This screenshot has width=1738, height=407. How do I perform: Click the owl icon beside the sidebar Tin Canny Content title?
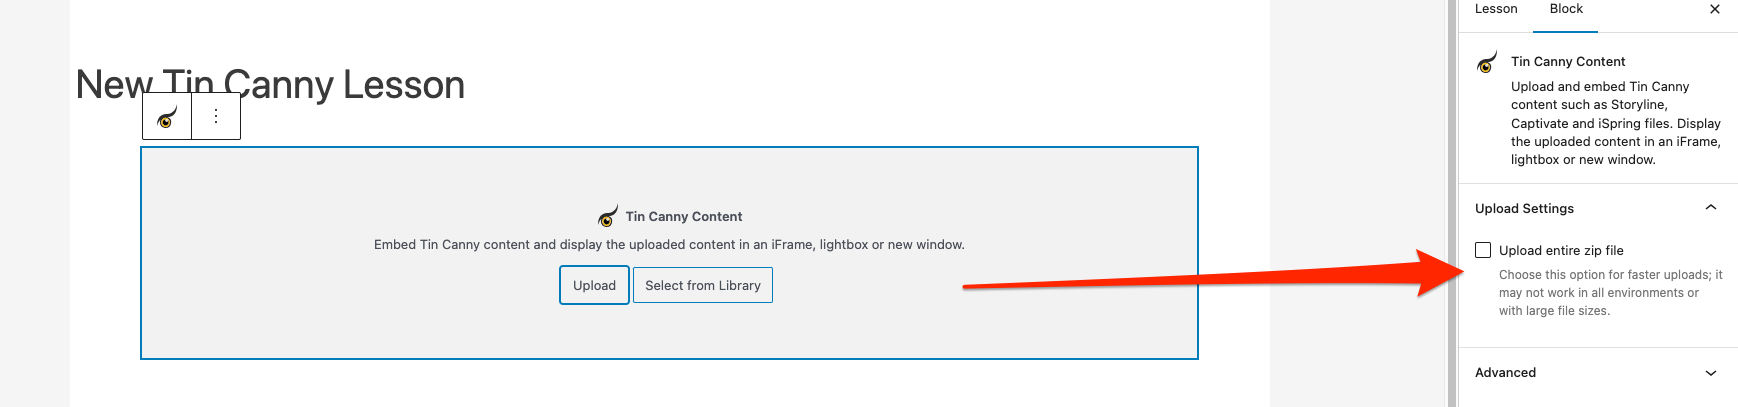(x=1487, y=62)
